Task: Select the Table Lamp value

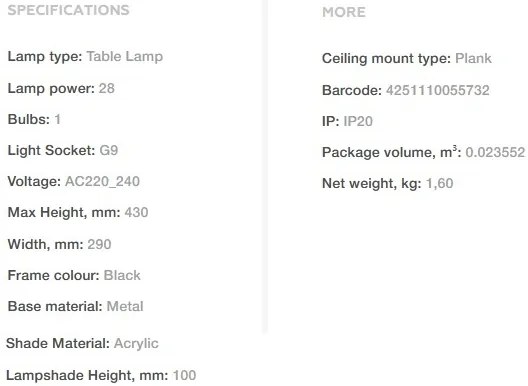Action: (x=125, y=56)
